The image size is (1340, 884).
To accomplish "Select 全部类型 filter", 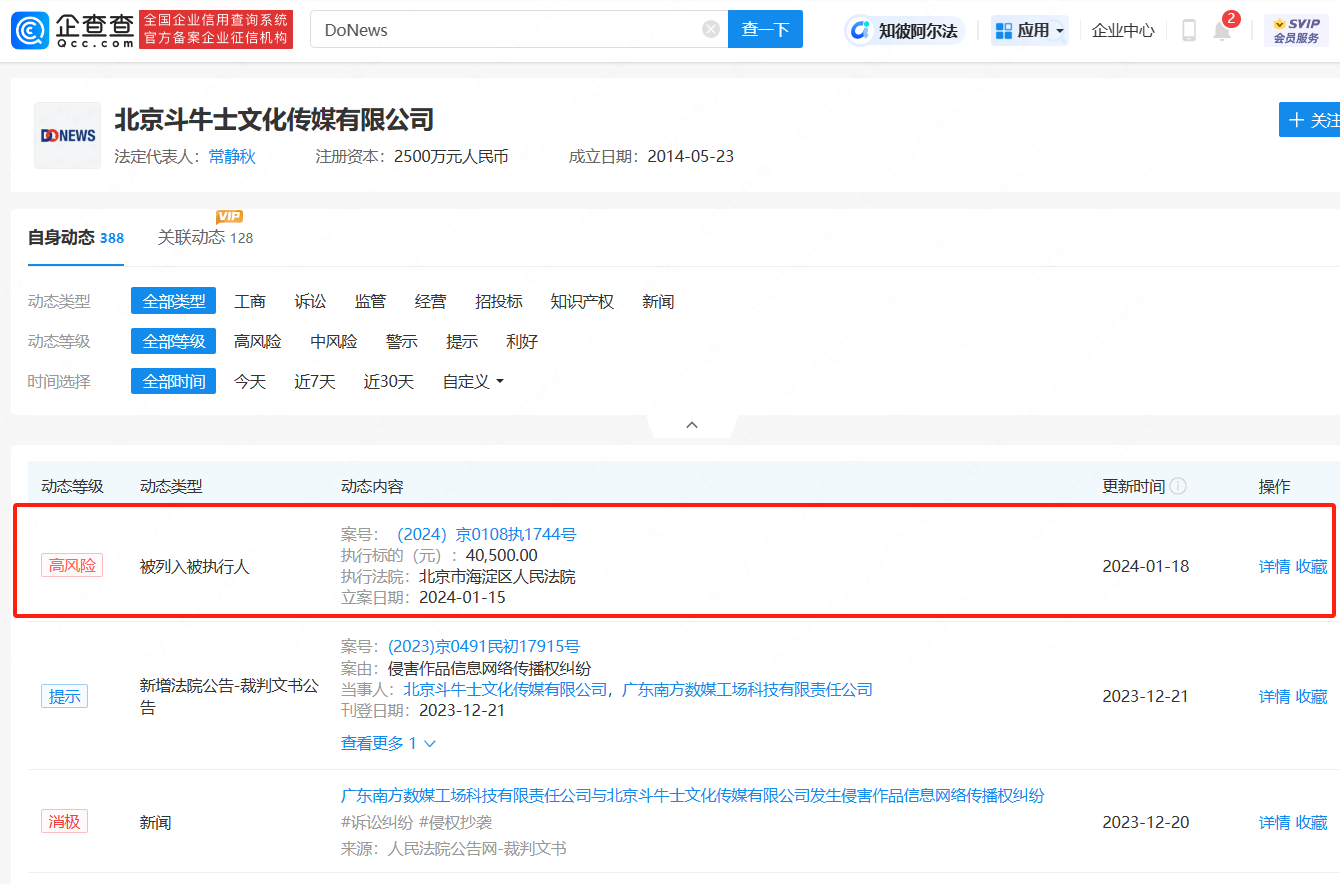I will point(173,301).
